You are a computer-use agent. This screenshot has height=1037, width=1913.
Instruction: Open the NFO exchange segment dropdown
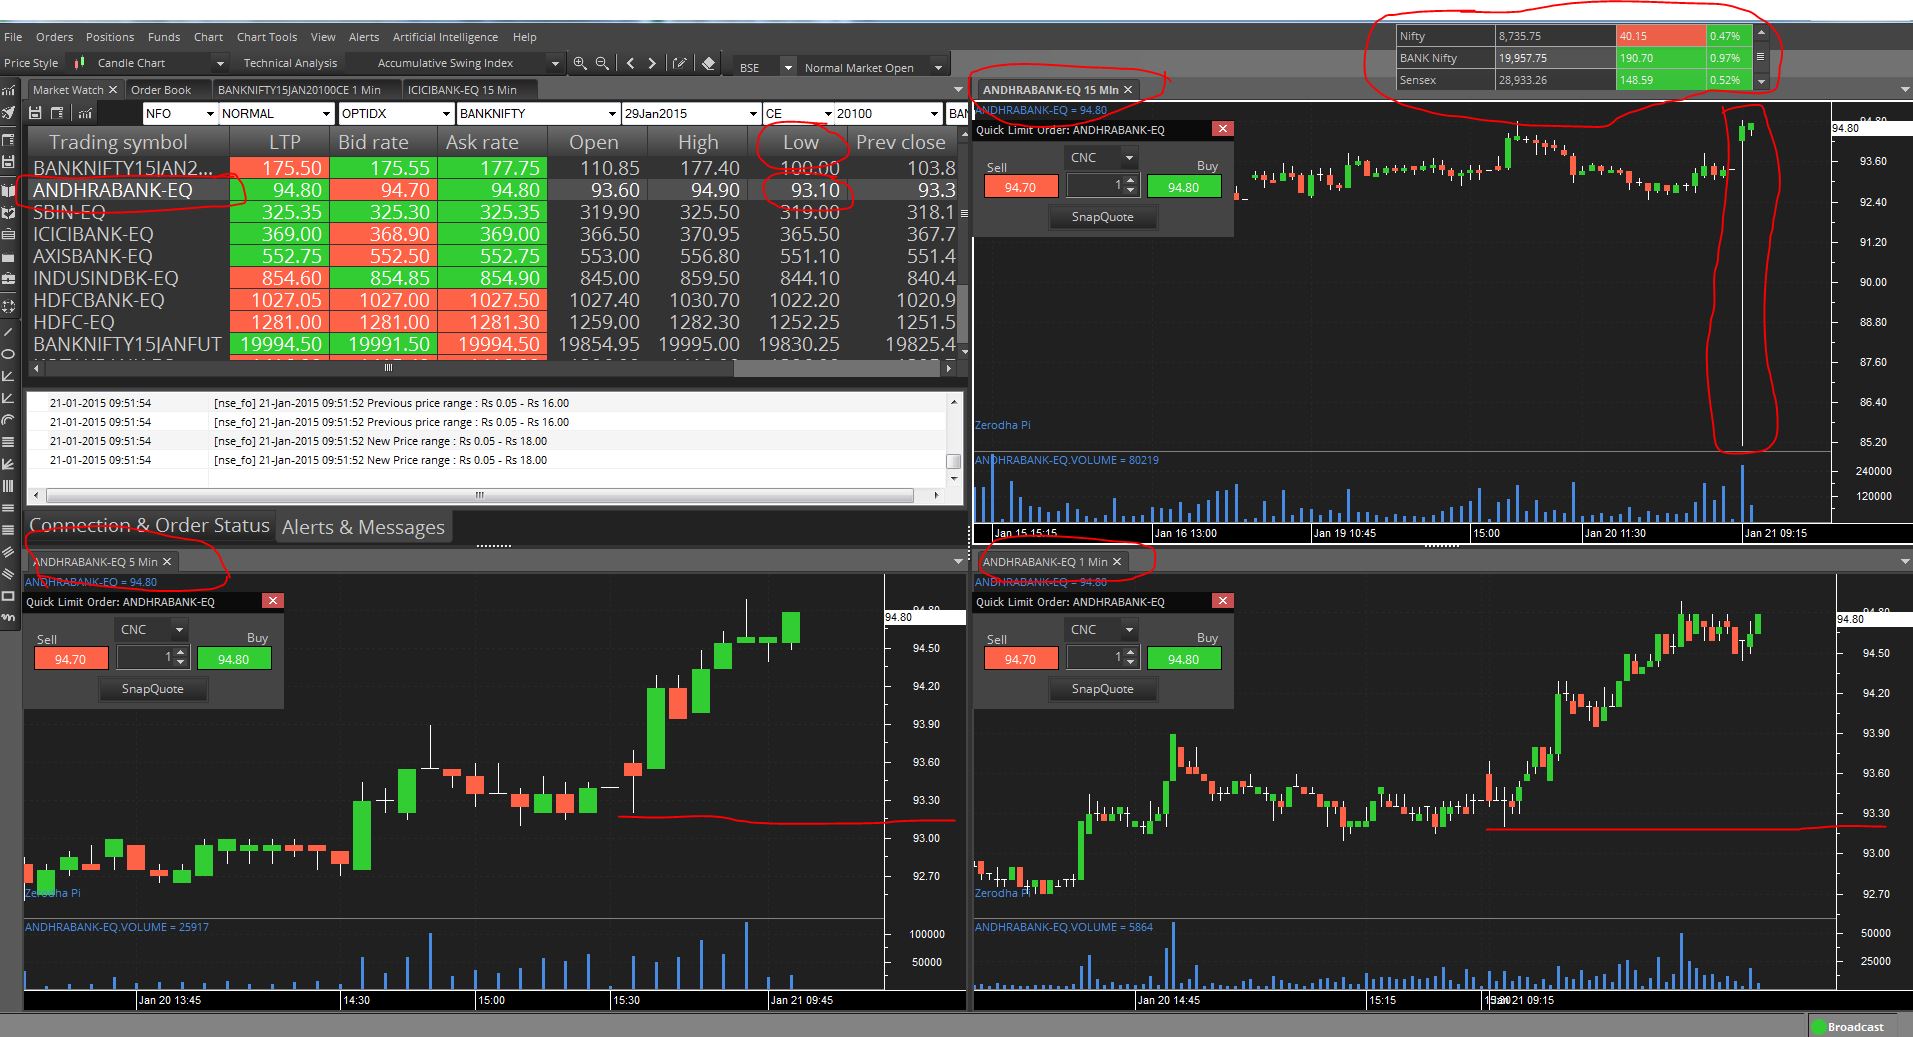click(209, 113)
